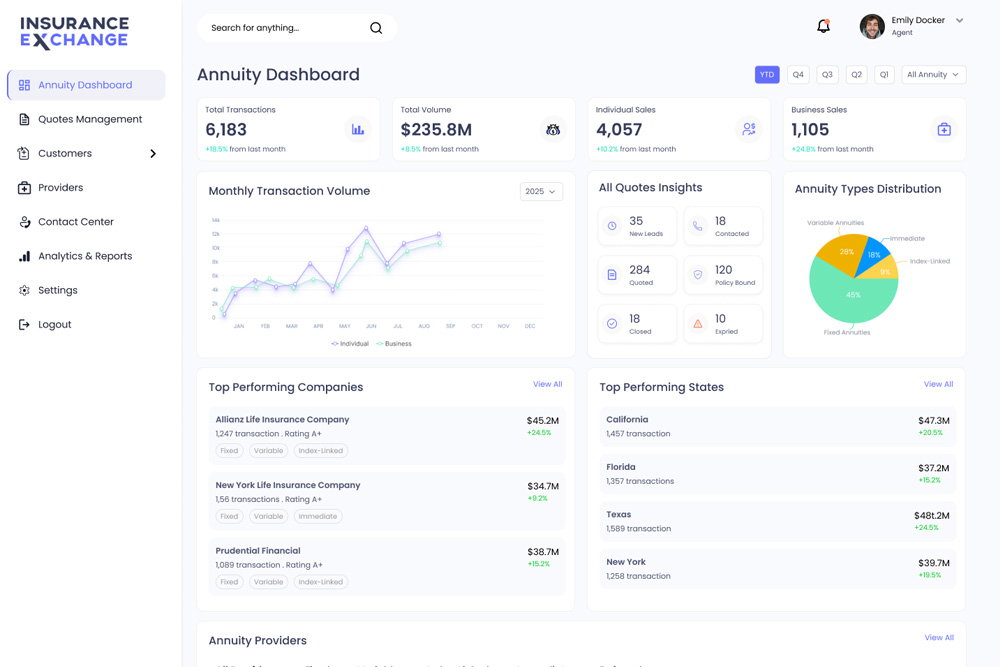This screenshot has width=1000, height=667.
Task: Click the green Fixed Annuities pie slice
Action: pos(848,298)
